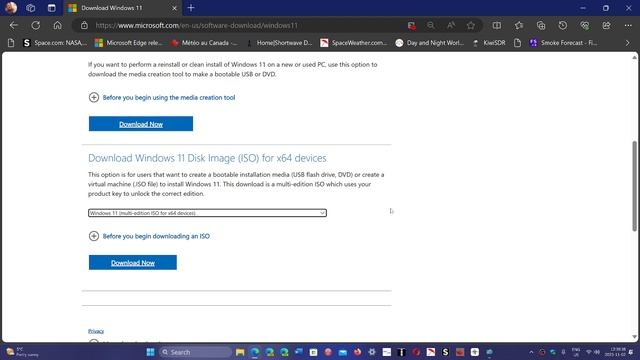Open a new tab with the plus icon
Screen dimensions: 640x360
[191, 8]
